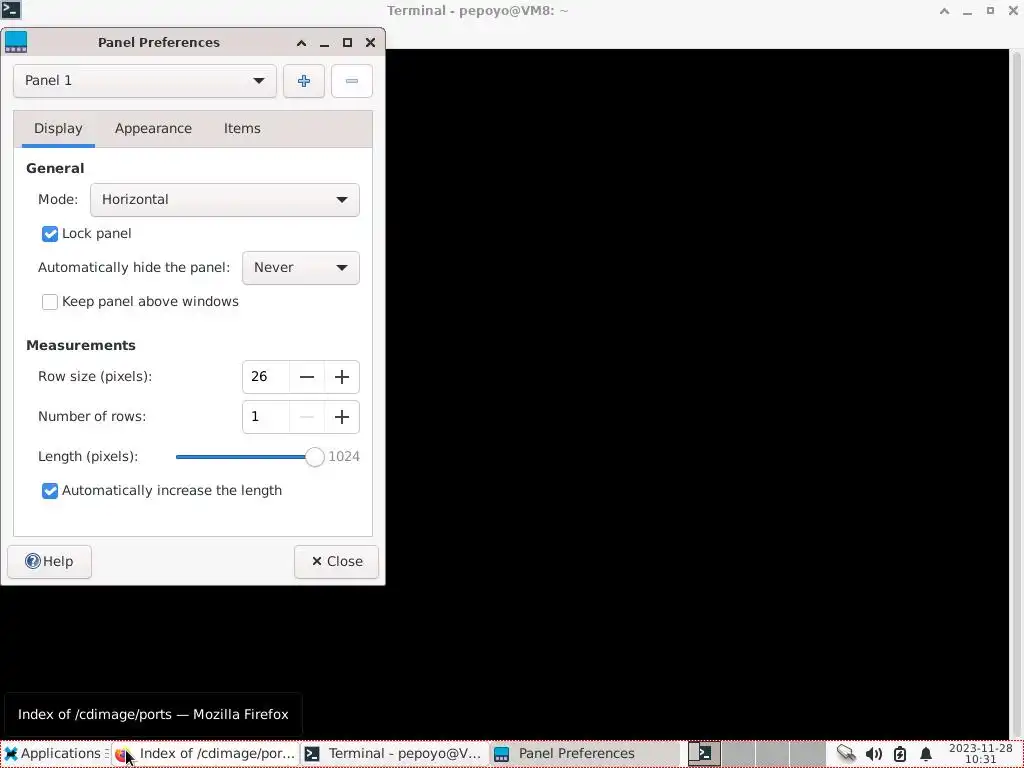Open the Mode dropdown showing Horizontal
The width and height of the screenshot is (1024, 768).
(x=225, y=200)
